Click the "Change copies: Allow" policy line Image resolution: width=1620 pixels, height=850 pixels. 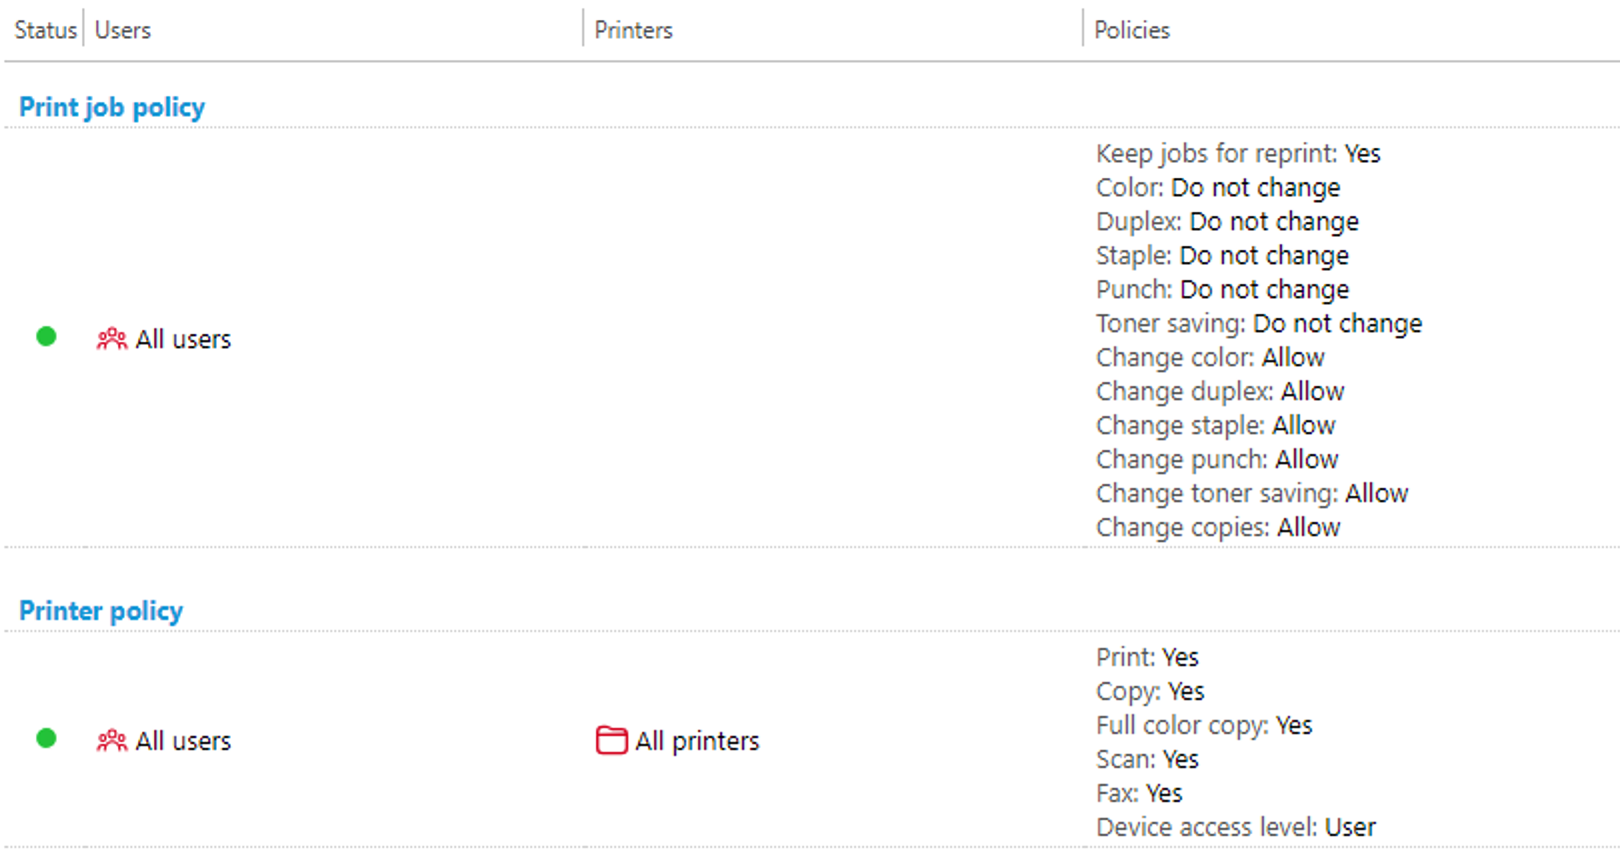[1217, 528]
